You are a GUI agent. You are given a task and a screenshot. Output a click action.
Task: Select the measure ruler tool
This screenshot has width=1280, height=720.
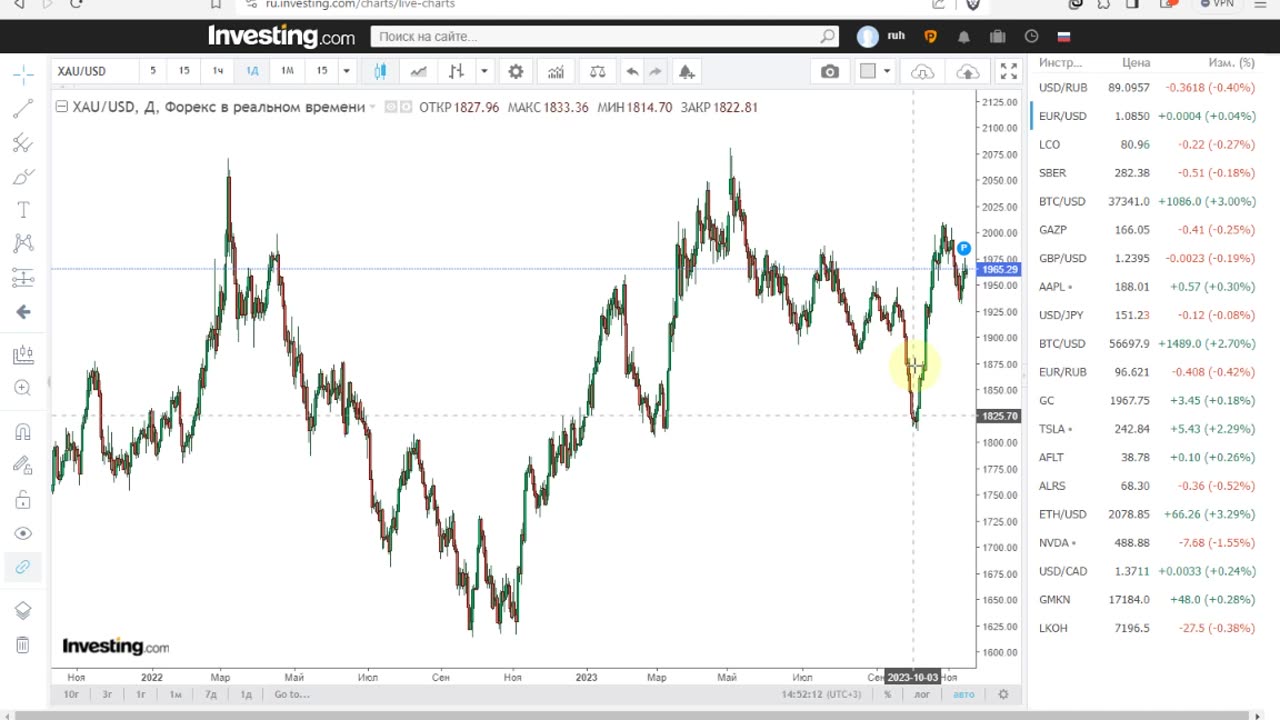click(x=23, y=355)
